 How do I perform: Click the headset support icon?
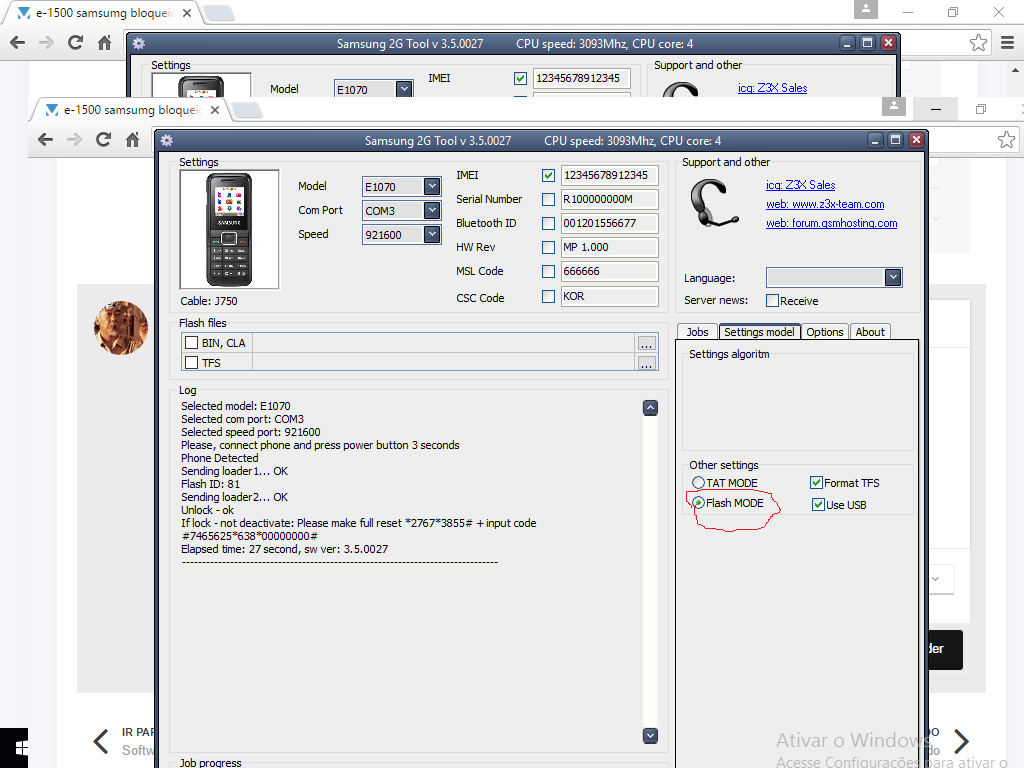coord(714,204)
